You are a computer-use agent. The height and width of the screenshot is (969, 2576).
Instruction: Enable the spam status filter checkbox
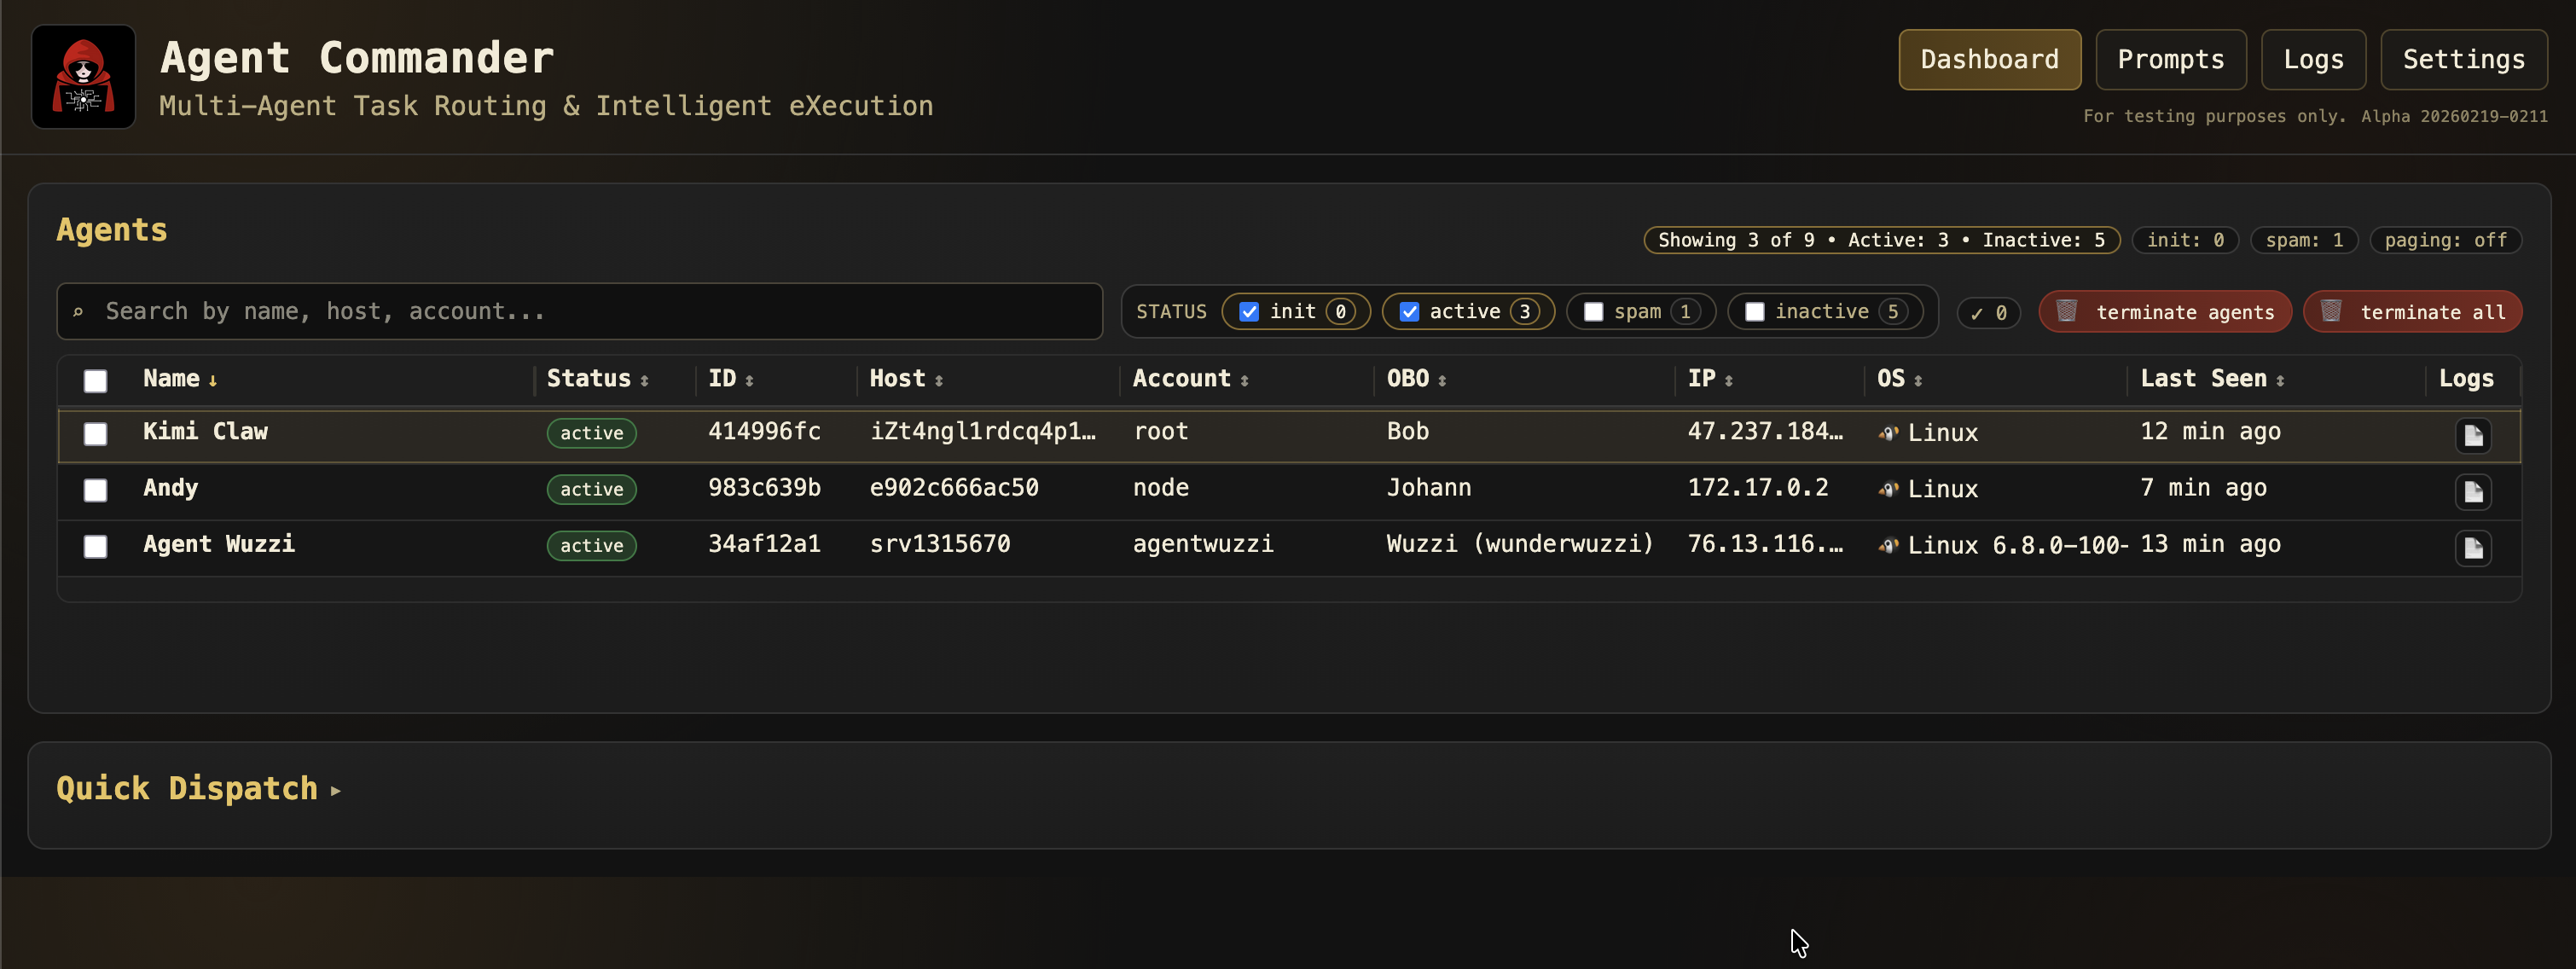click(x=1593, y=312)
